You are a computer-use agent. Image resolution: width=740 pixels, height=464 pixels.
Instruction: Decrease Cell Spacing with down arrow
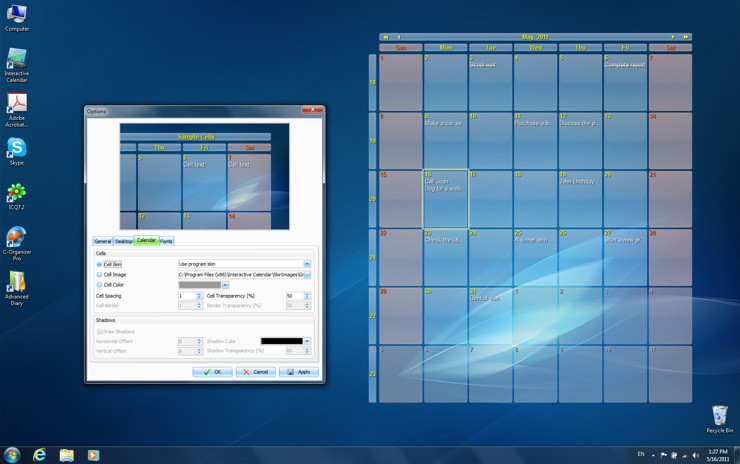pyautogui.click(x=199, y=298)
